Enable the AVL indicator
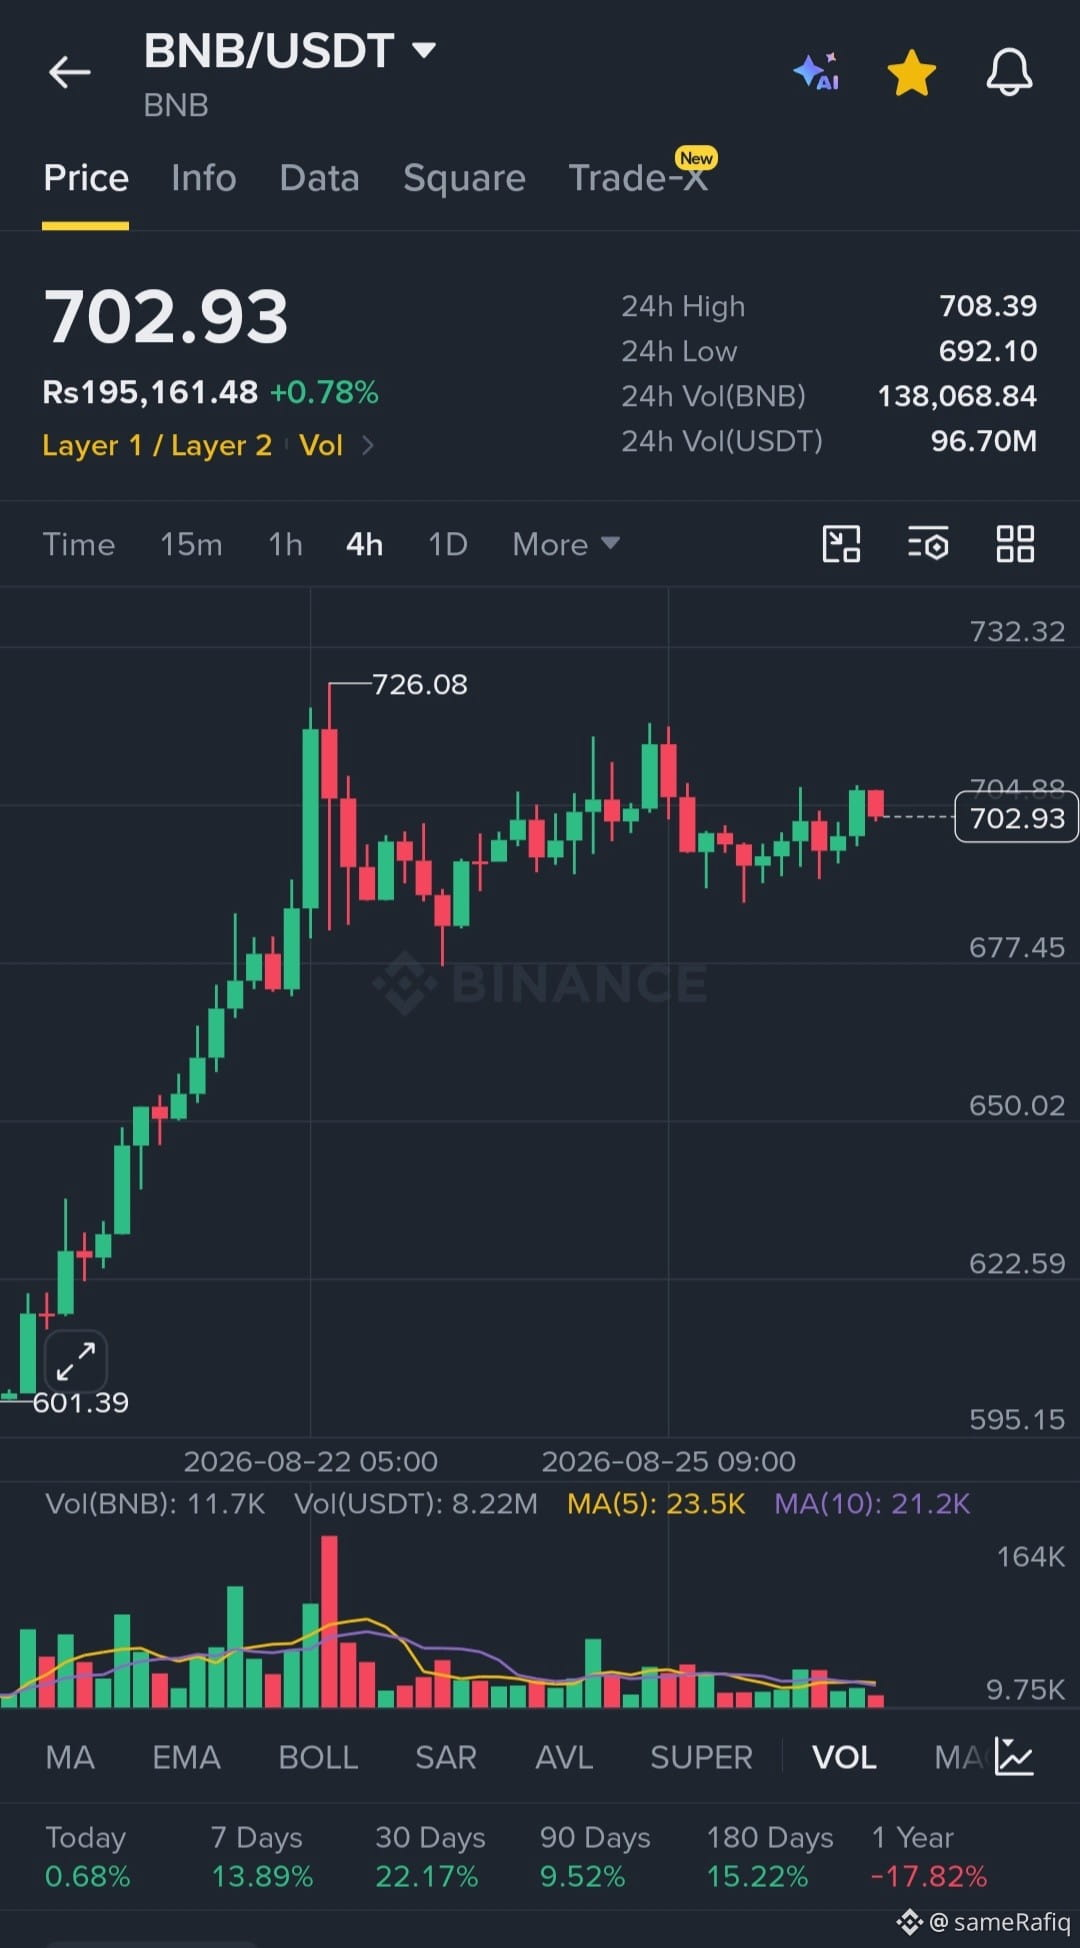The image size is (1080, 1948). pos(564,1757)
